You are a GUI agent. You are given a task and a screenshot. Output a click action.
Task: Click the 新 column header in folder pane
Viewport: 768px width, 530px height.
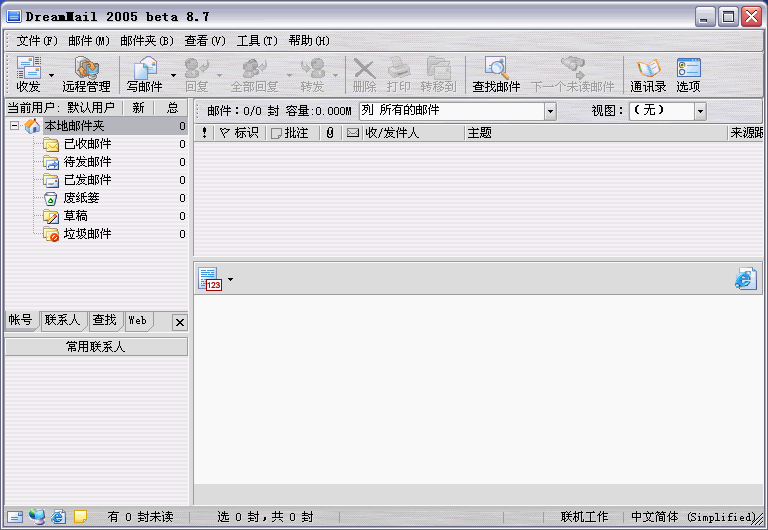139,108
